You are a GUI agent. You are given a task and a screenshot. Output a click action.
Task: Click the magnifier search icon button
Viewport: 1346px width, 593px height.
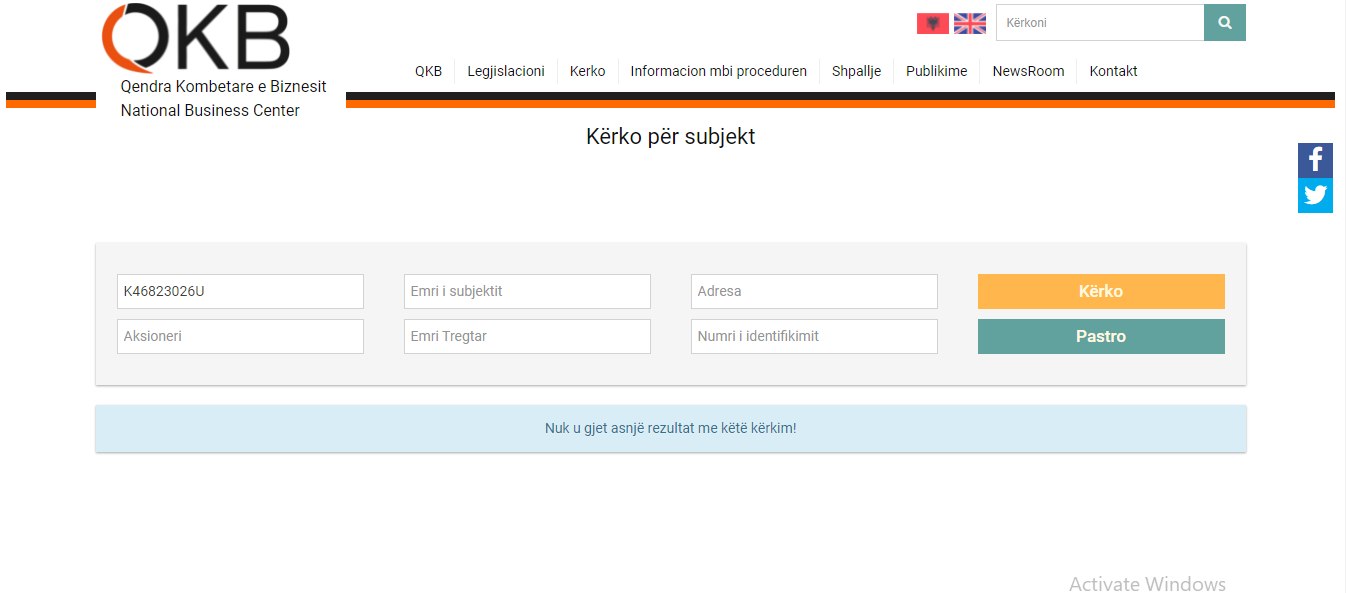pos(1224,23)
